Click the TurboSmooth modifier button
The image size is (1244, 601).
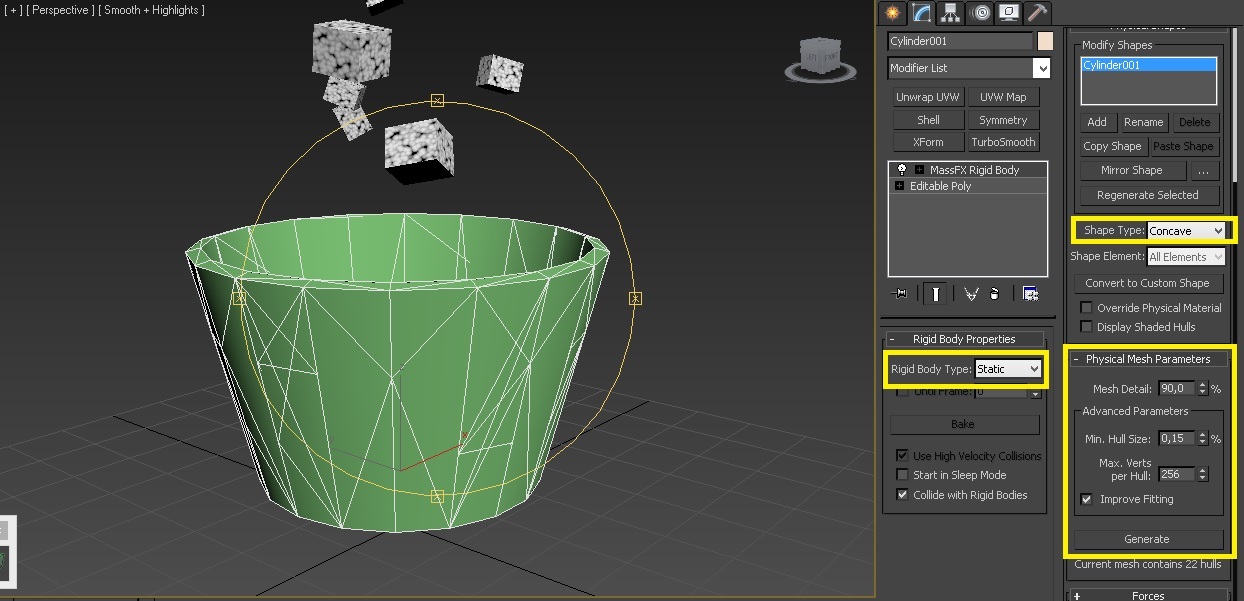(x=1003, y=142)
